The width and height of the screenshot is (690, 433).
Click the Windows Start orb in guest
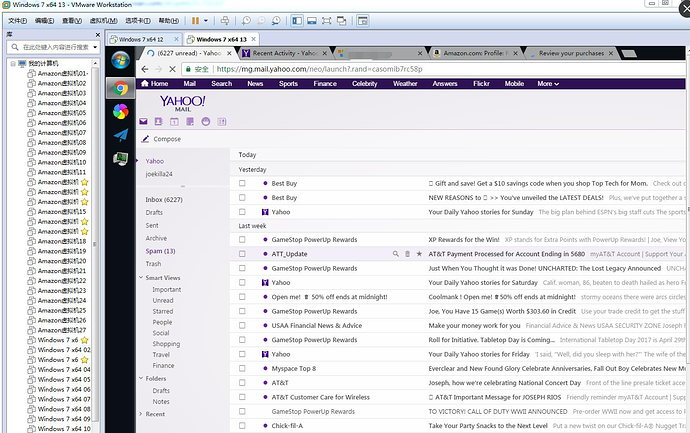point(120,60)
